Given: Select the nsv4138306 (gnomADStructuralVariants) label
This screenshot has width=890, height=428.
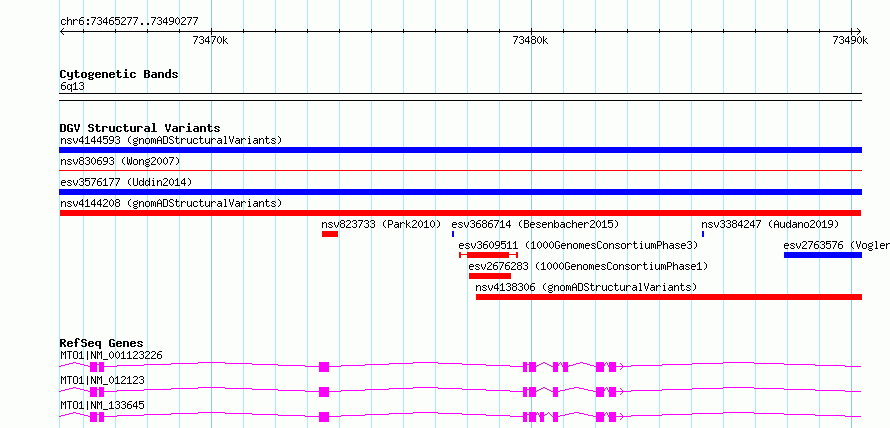Looking at the screenshot, I should [x=586, y=287].
